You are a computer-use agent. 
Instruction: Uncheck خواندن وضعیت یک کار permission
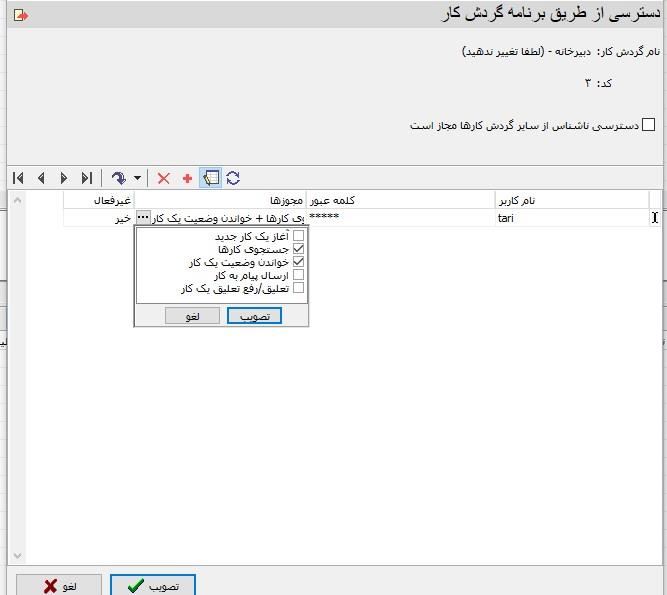click(298, 262)
